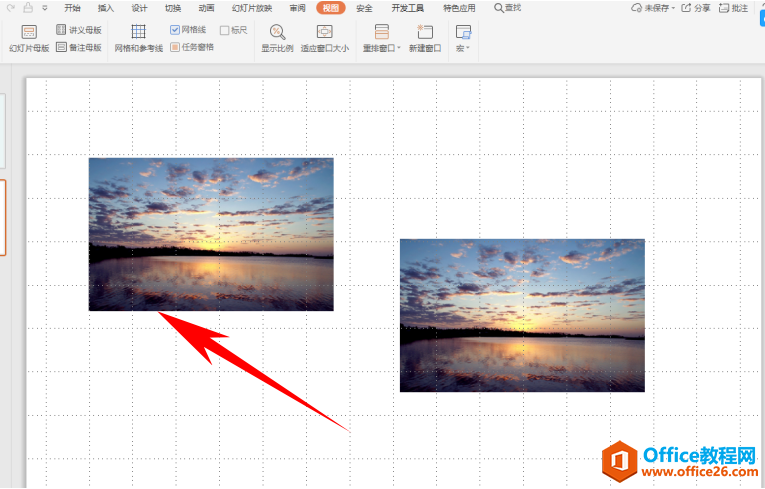Uncheck the 网格线 gridlines checkbox
The width and height of the screenshot is (765, 489).
pyautogui.click(x=175, y=30)
